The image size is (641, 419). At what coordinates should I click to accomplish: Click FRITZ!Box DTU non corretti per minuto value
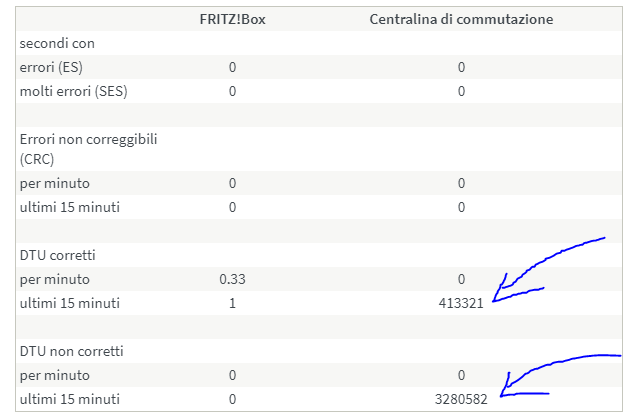pyautogui.click(x=232, y=375)
